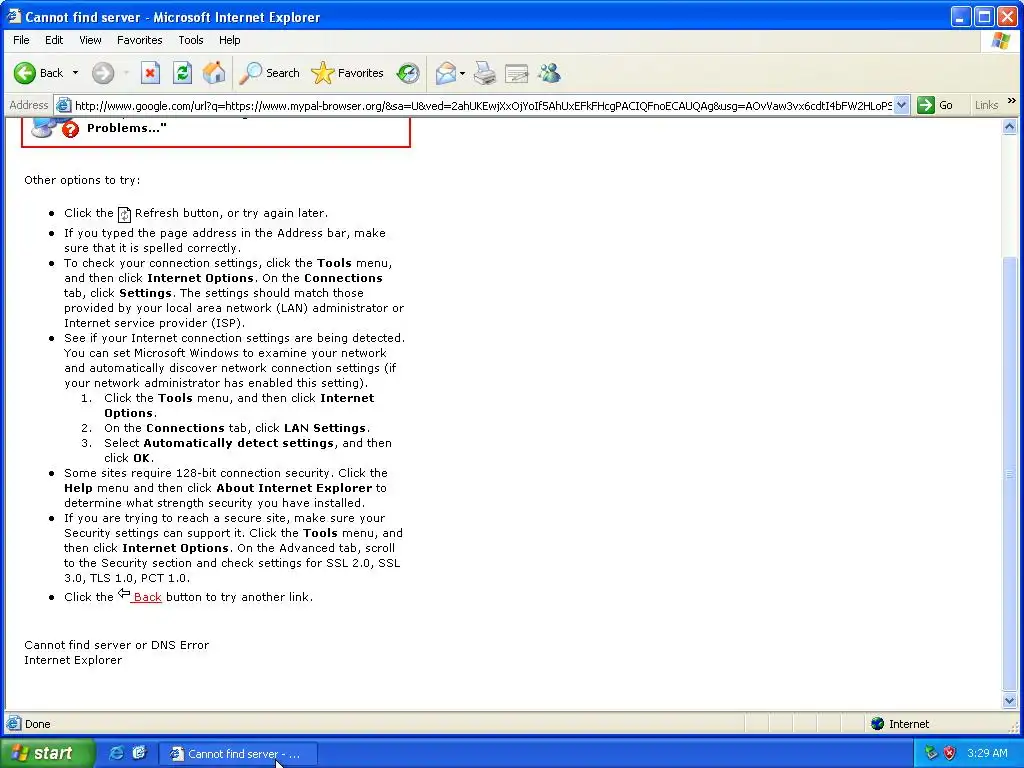Viewport: 1024px width, 768px height.
Task: Expand the Mail dropdown arrow
Action: click(462, 73)
